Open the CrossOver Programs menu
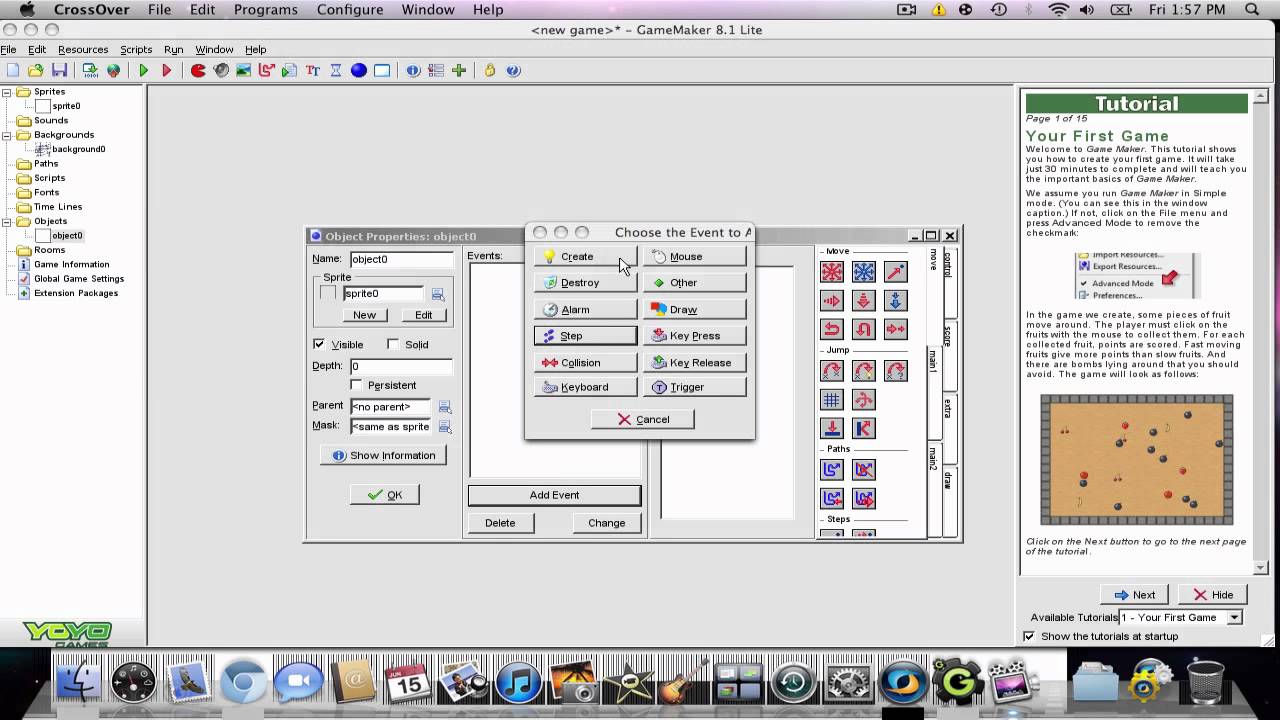 click(x=266, y=10)
